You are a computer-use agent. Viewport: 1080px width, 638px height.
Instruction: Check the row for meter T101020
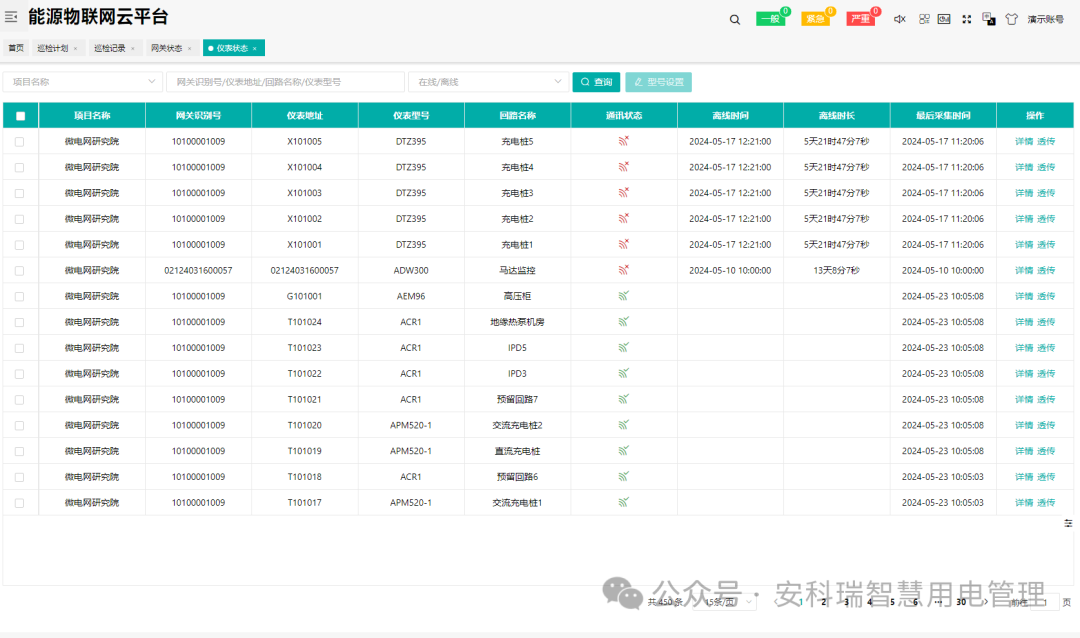19,426
